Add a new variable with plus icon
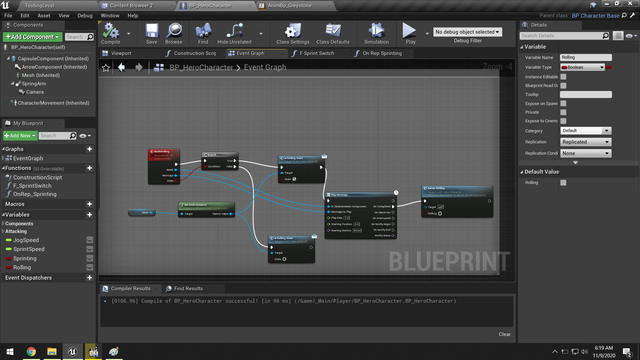 [89, 215]
